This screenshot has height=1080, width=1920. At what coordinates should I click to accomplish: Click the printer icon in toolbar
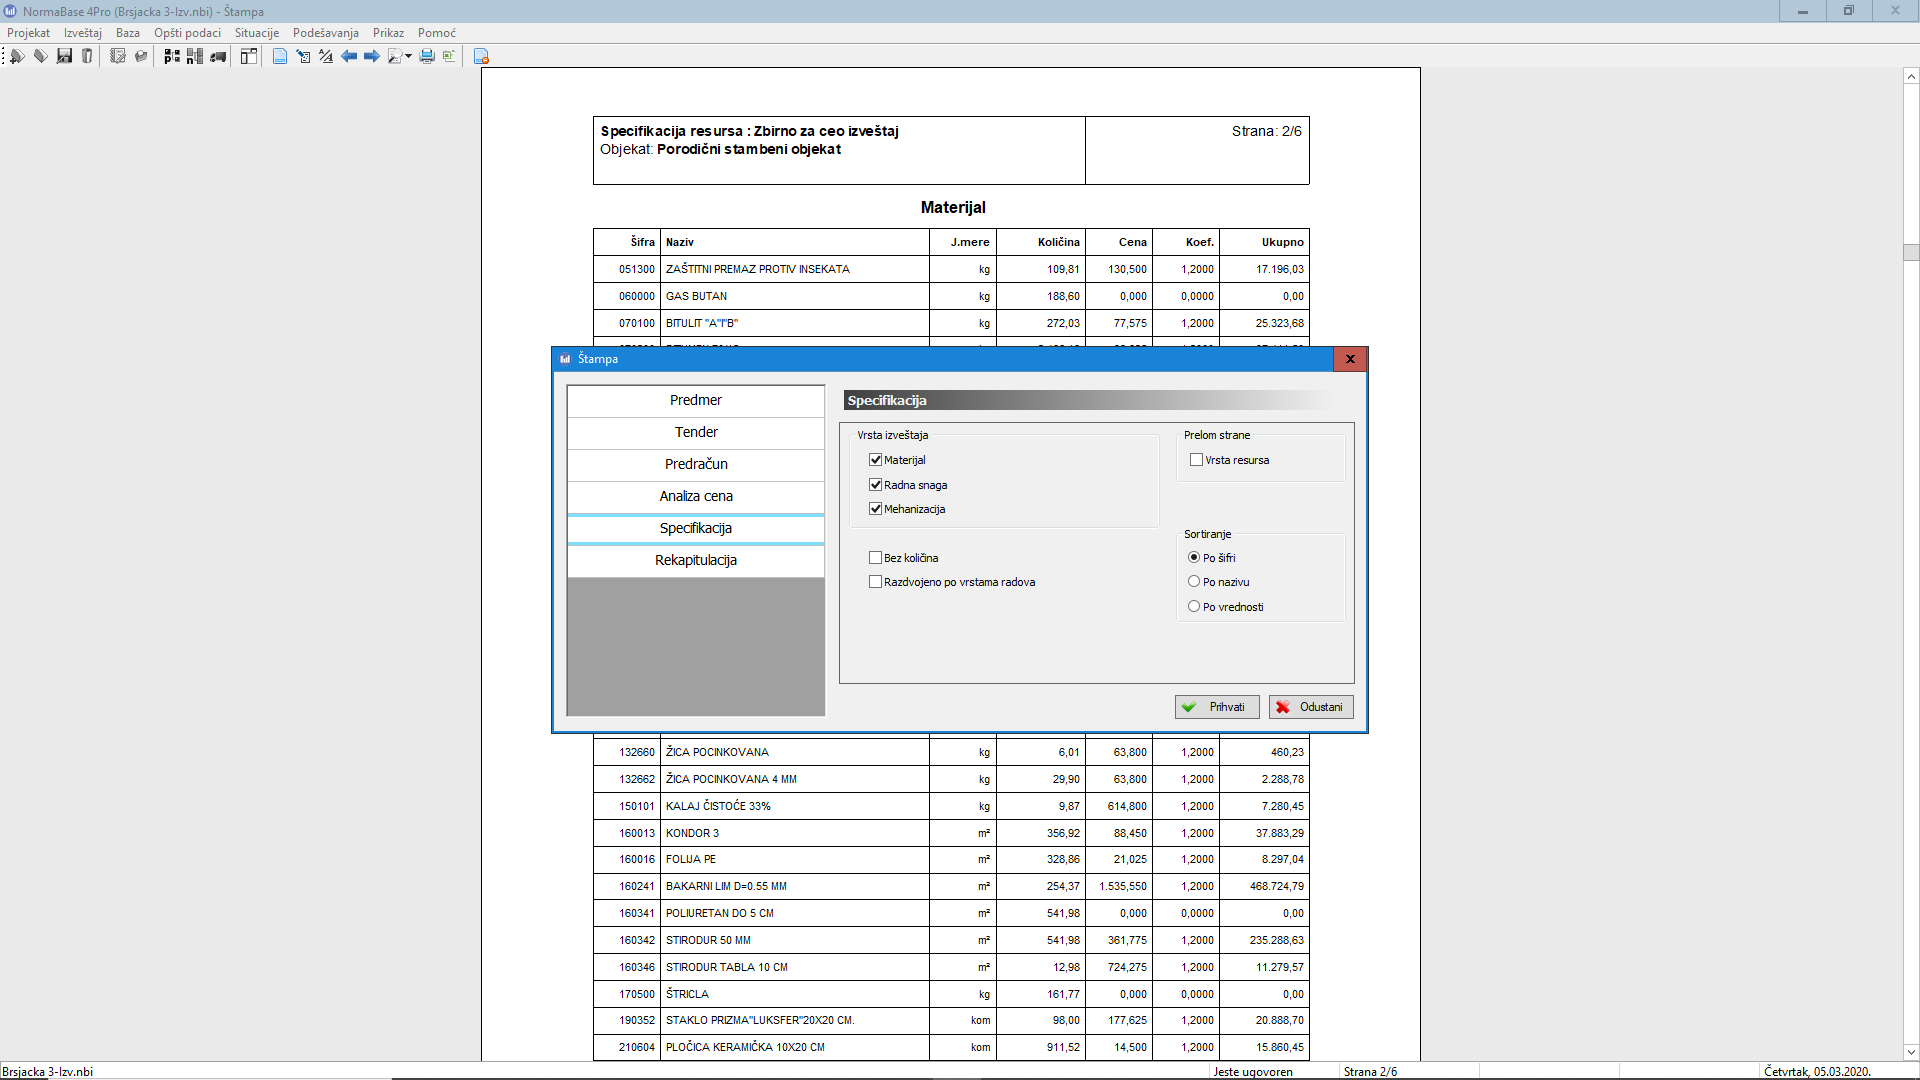(427, 56)
